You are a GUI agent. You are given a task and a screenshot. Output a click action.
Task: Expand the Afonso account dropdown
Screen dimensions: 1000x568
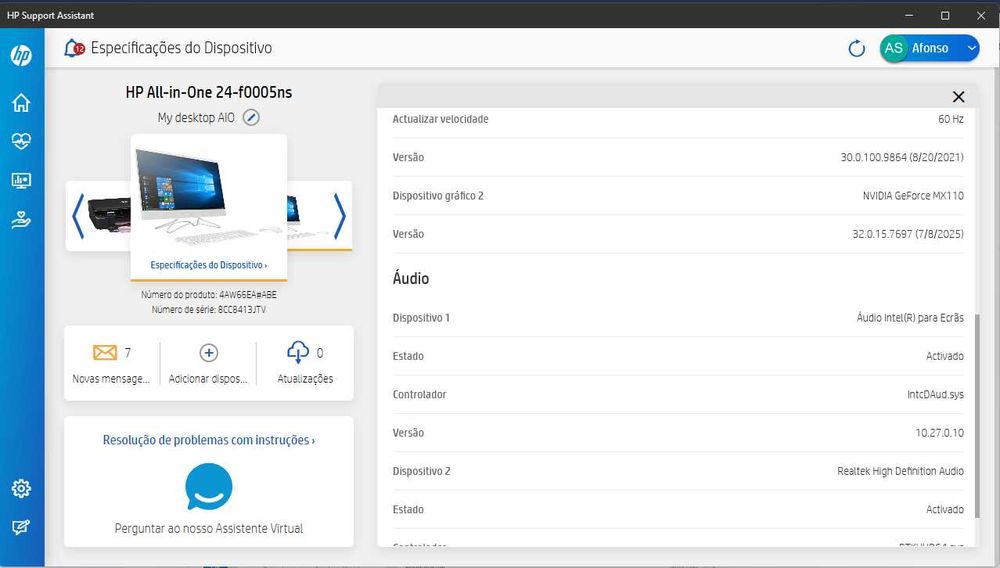click(971, 48)
